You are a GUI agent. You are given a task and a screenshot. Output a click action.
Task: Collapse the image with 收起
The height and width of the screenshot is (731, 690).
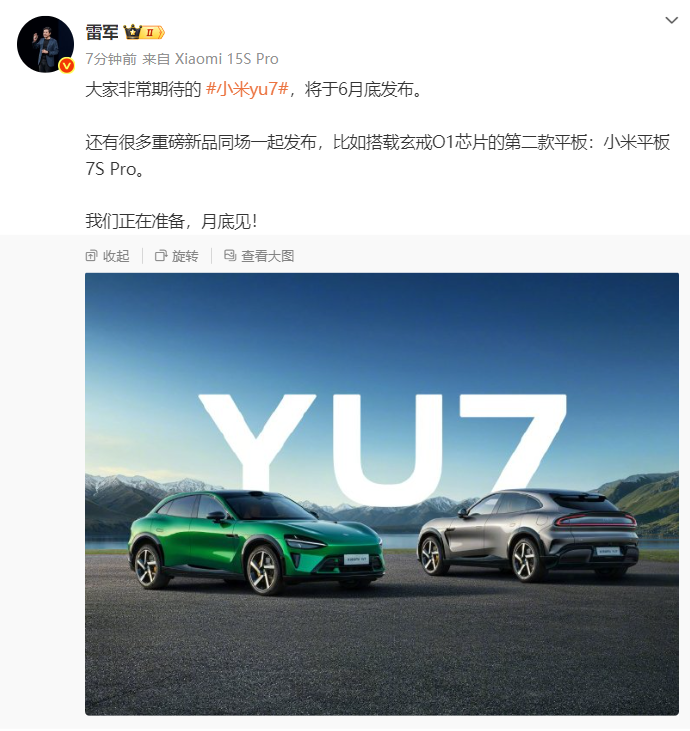pos(108,256)
